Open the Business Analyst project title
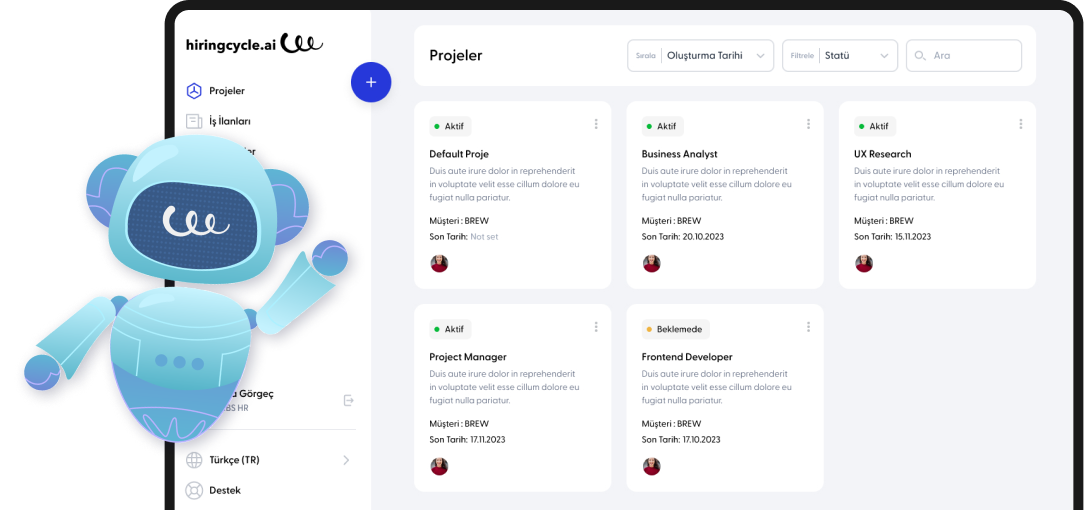 coord(679,154)
